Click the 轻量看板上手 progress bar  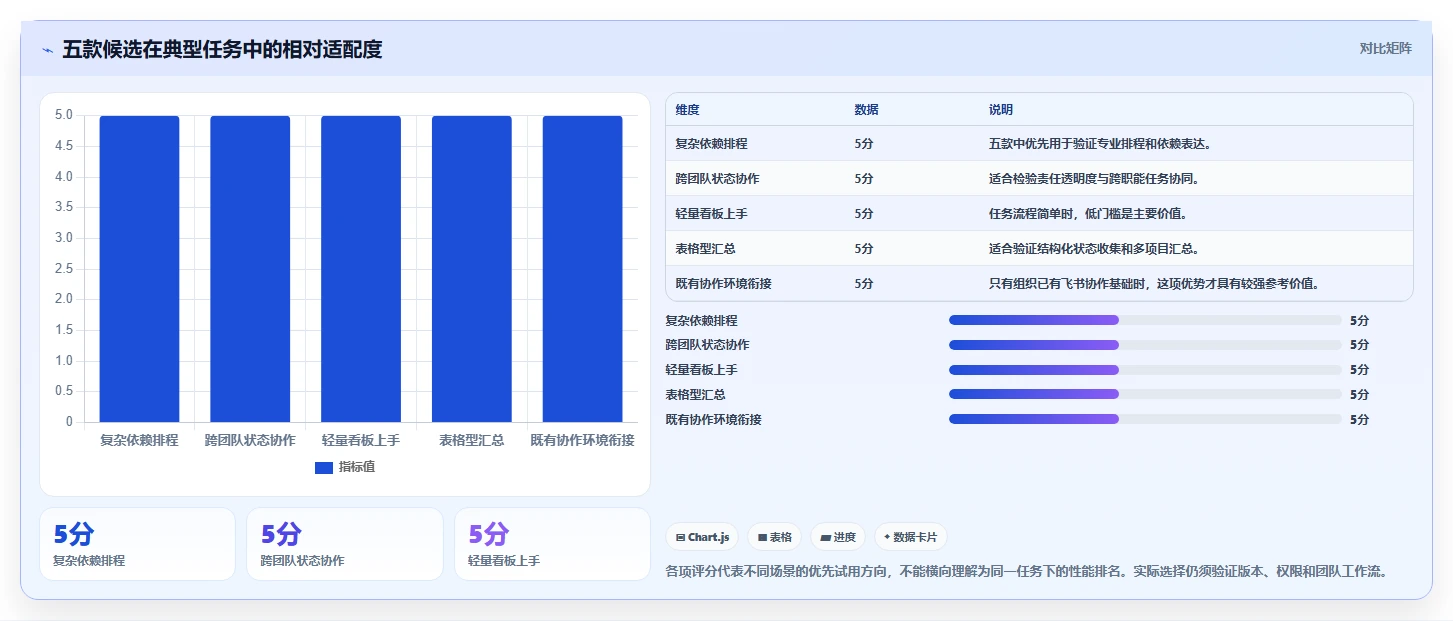pos(1145,370)
